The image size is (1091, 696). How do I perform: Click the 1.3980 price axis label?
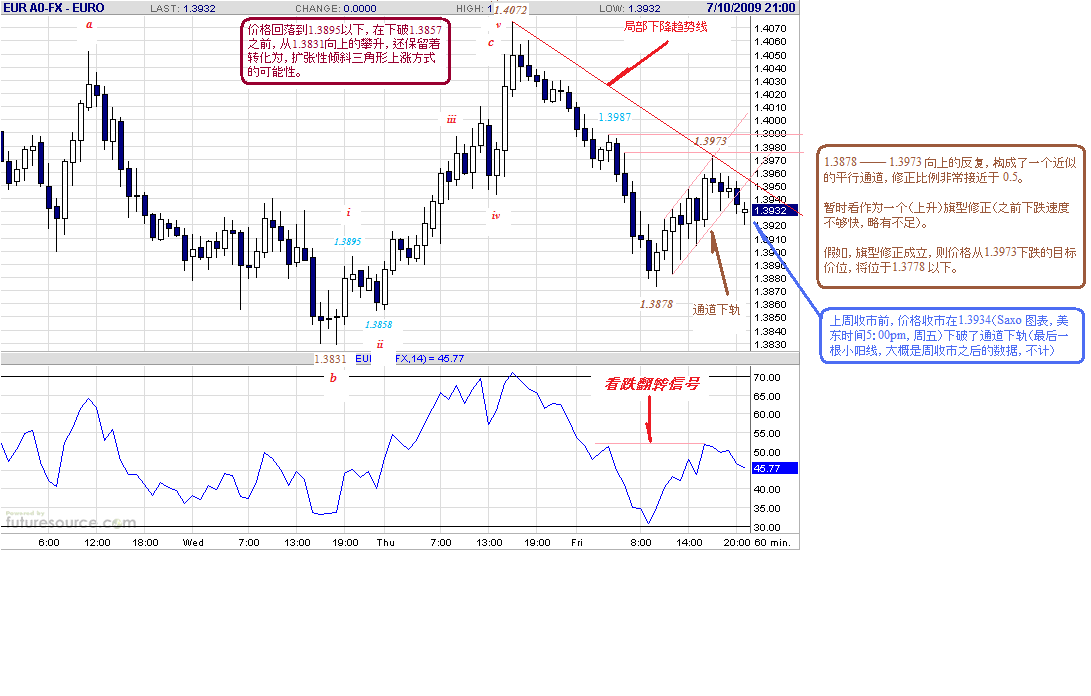(770, 148)
